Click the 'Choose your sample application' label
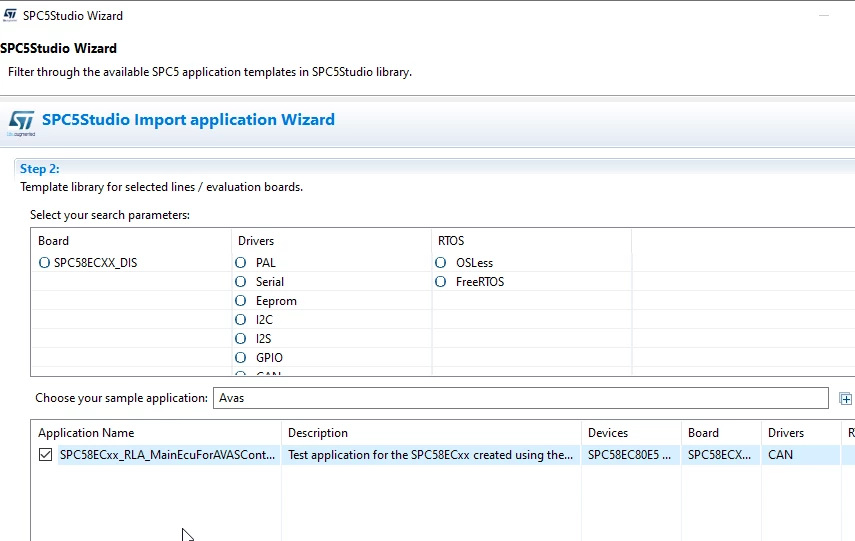 (x=122, y=398)
